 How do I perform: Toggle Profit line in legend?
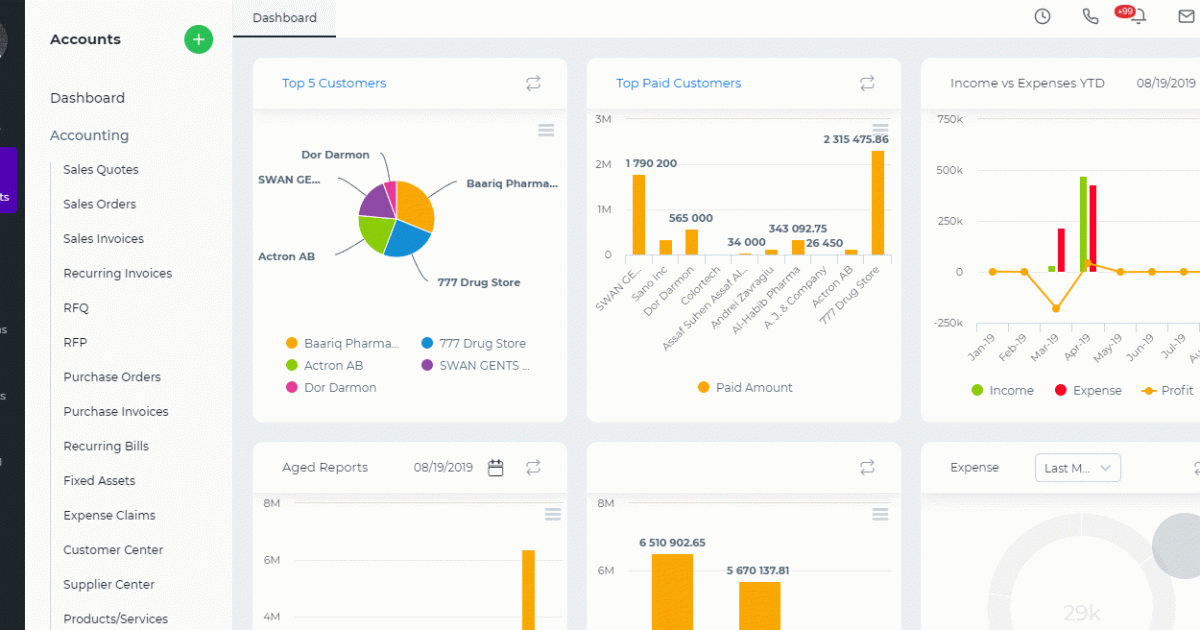point(1167,390)
